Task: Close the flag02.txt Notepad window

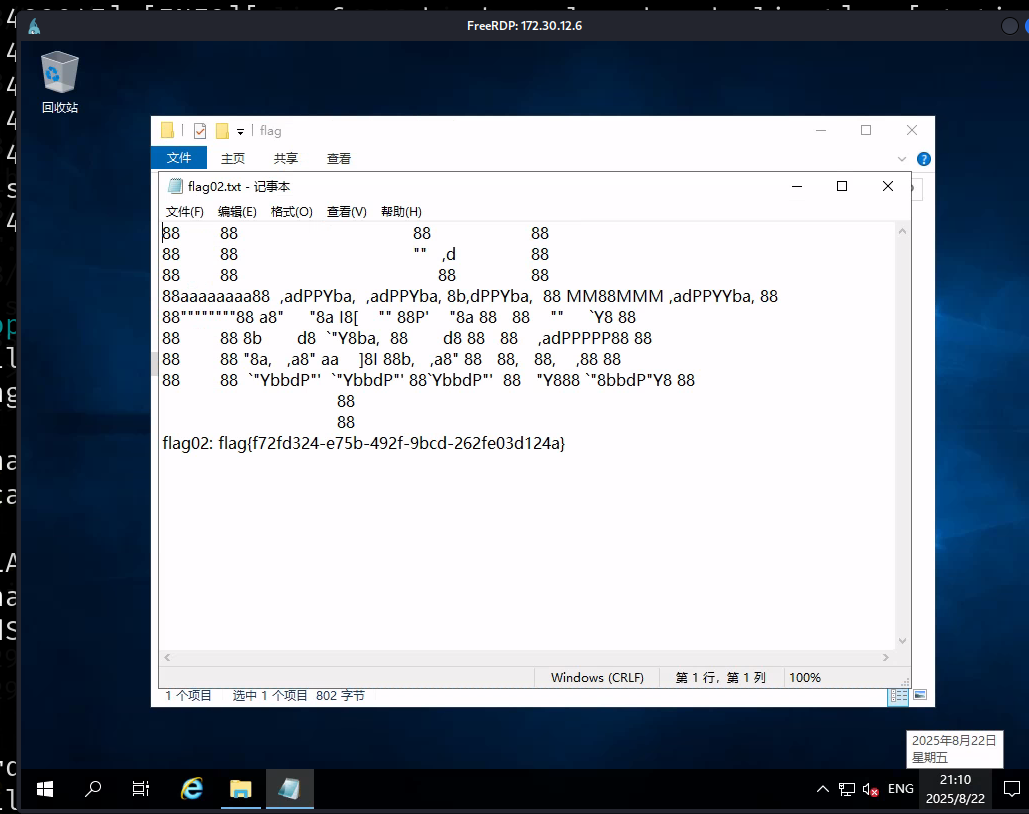Action: [x=888, y=186]
